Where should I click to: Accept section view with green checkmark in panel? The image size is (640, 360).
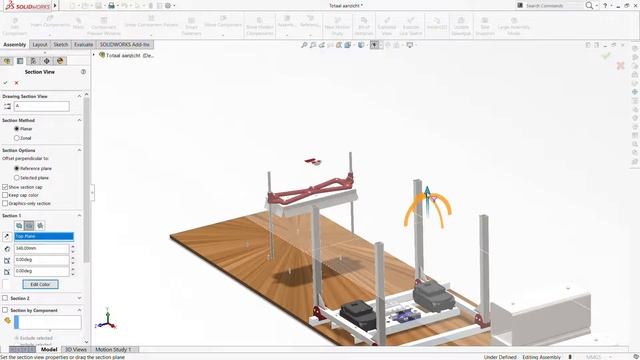point(5,83)
